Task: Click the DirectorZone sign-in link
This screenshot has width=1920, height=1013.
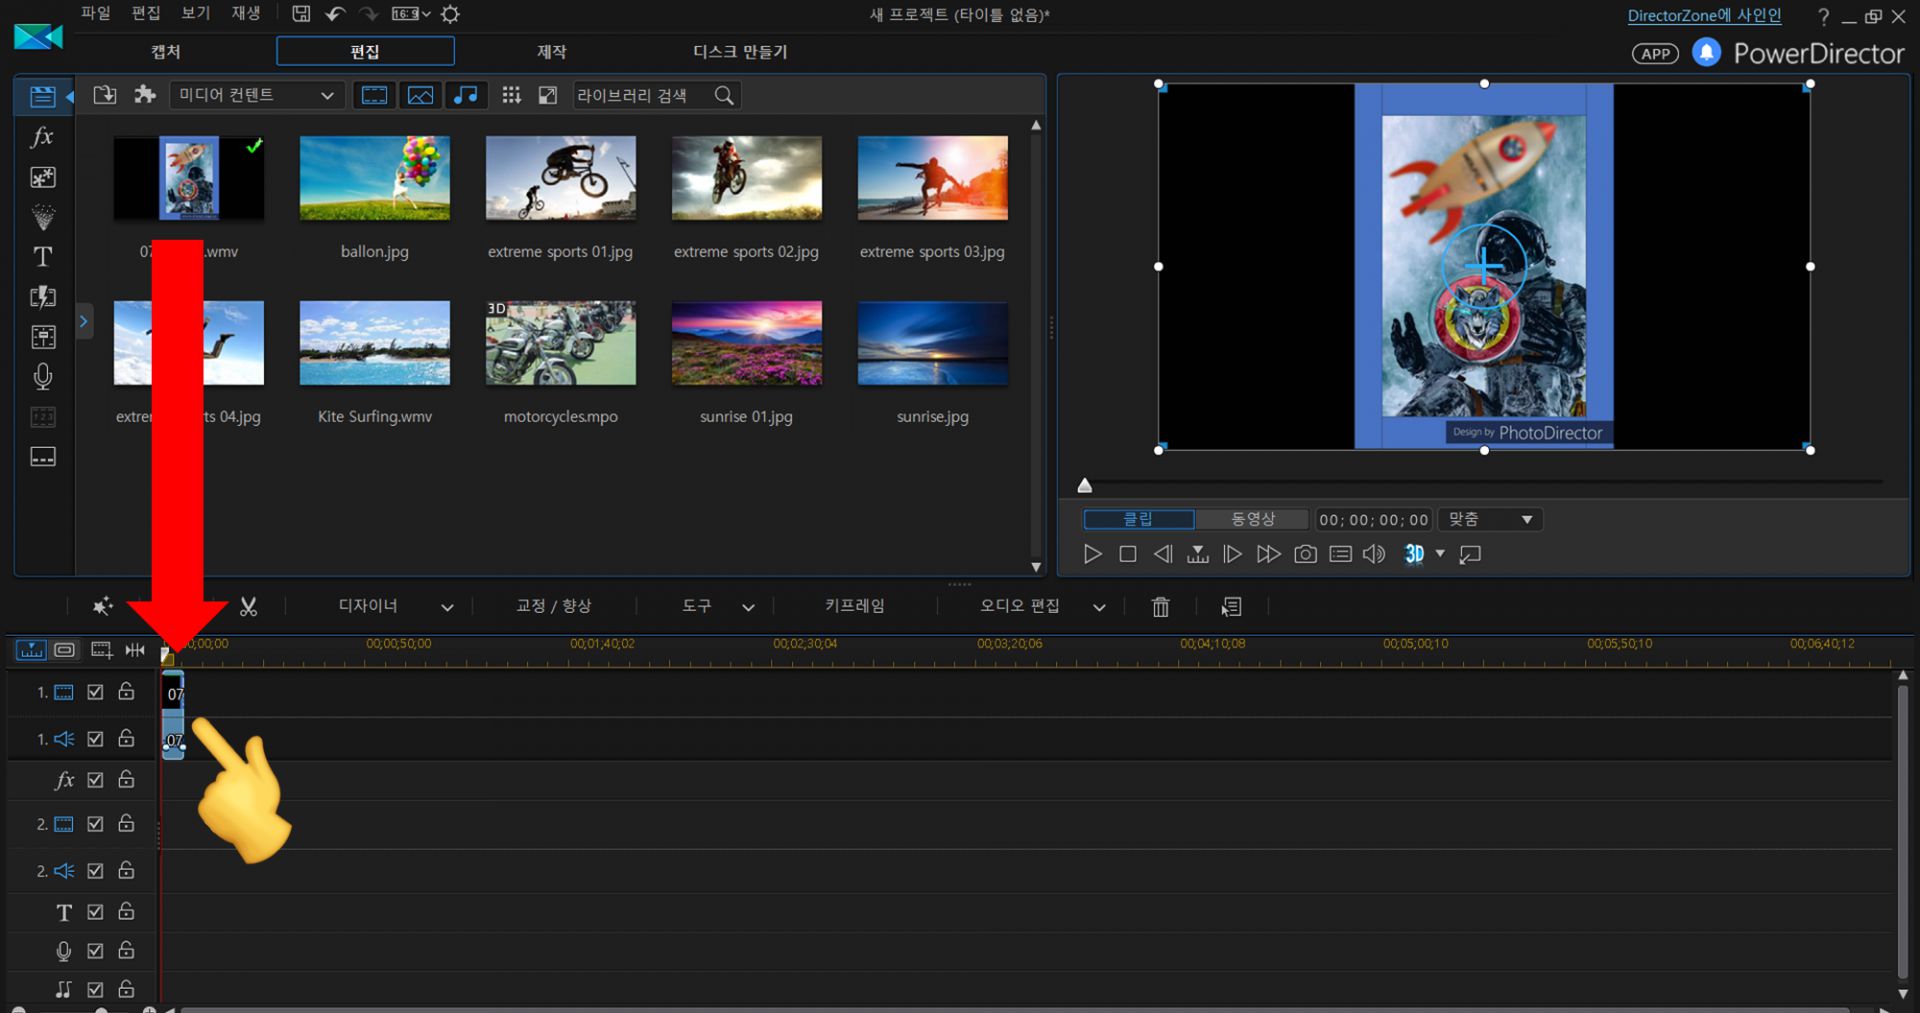Action: 1704,15
